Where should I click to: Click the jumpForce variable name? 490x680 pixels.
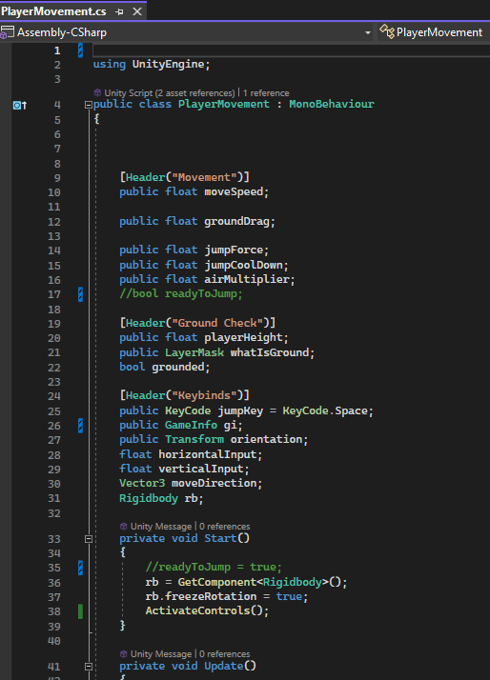(233, 250)
